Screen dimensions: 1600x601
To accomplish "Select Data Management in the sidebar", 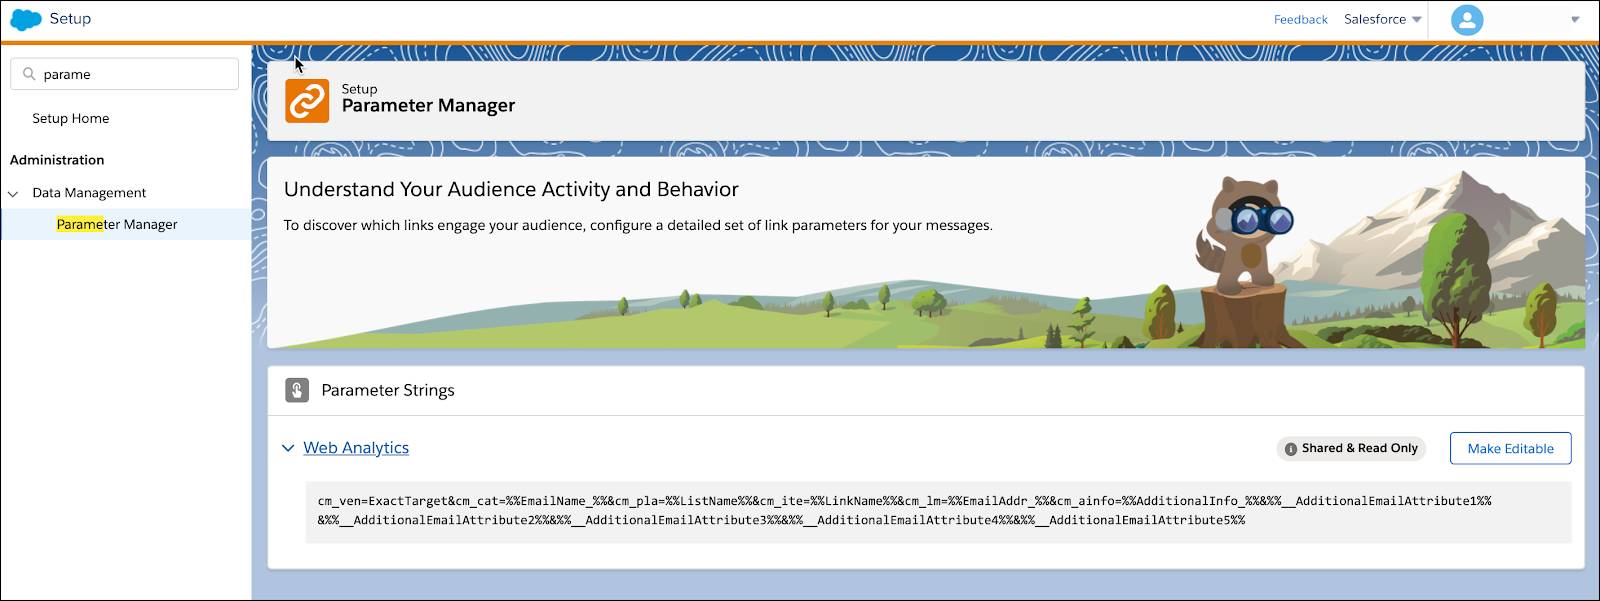I will click(89, 193).
